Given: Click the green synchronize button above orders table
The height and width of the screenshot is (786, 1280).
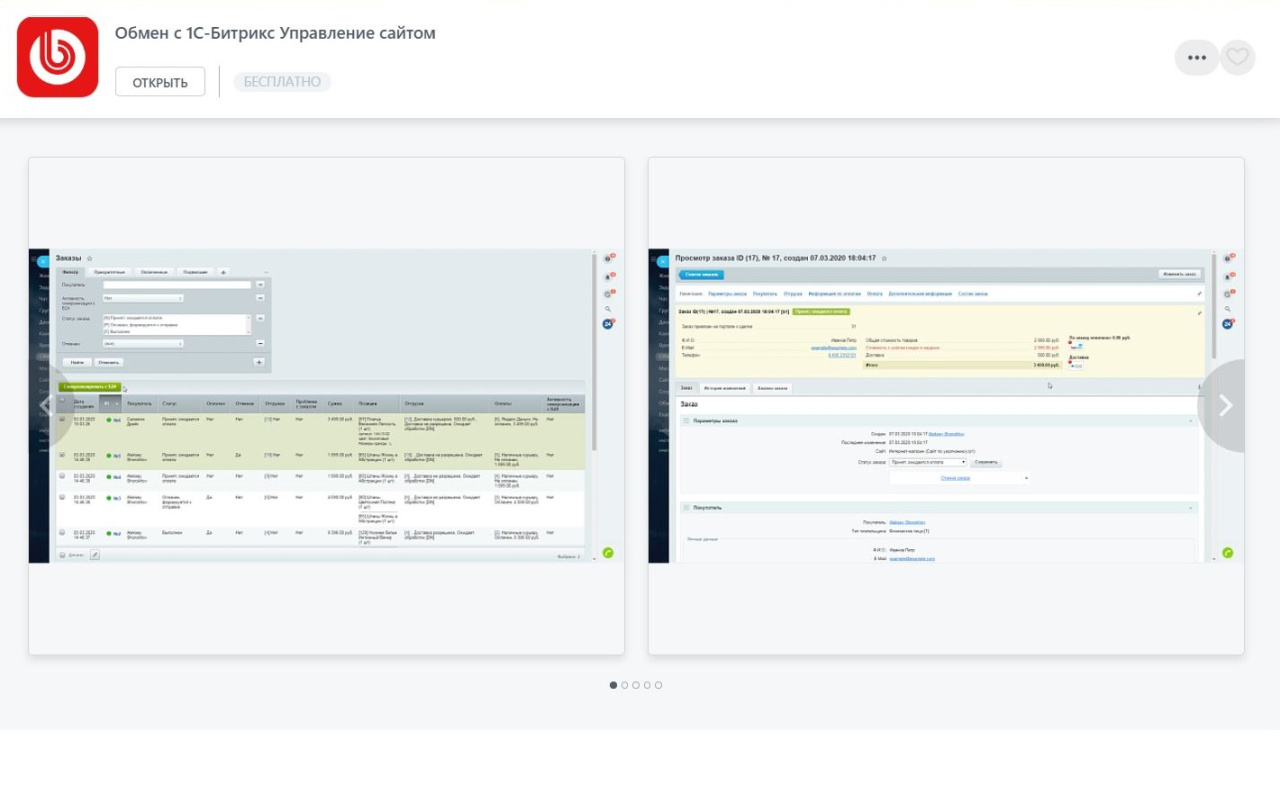Looking at the screenshot, I should pos(90,387).
